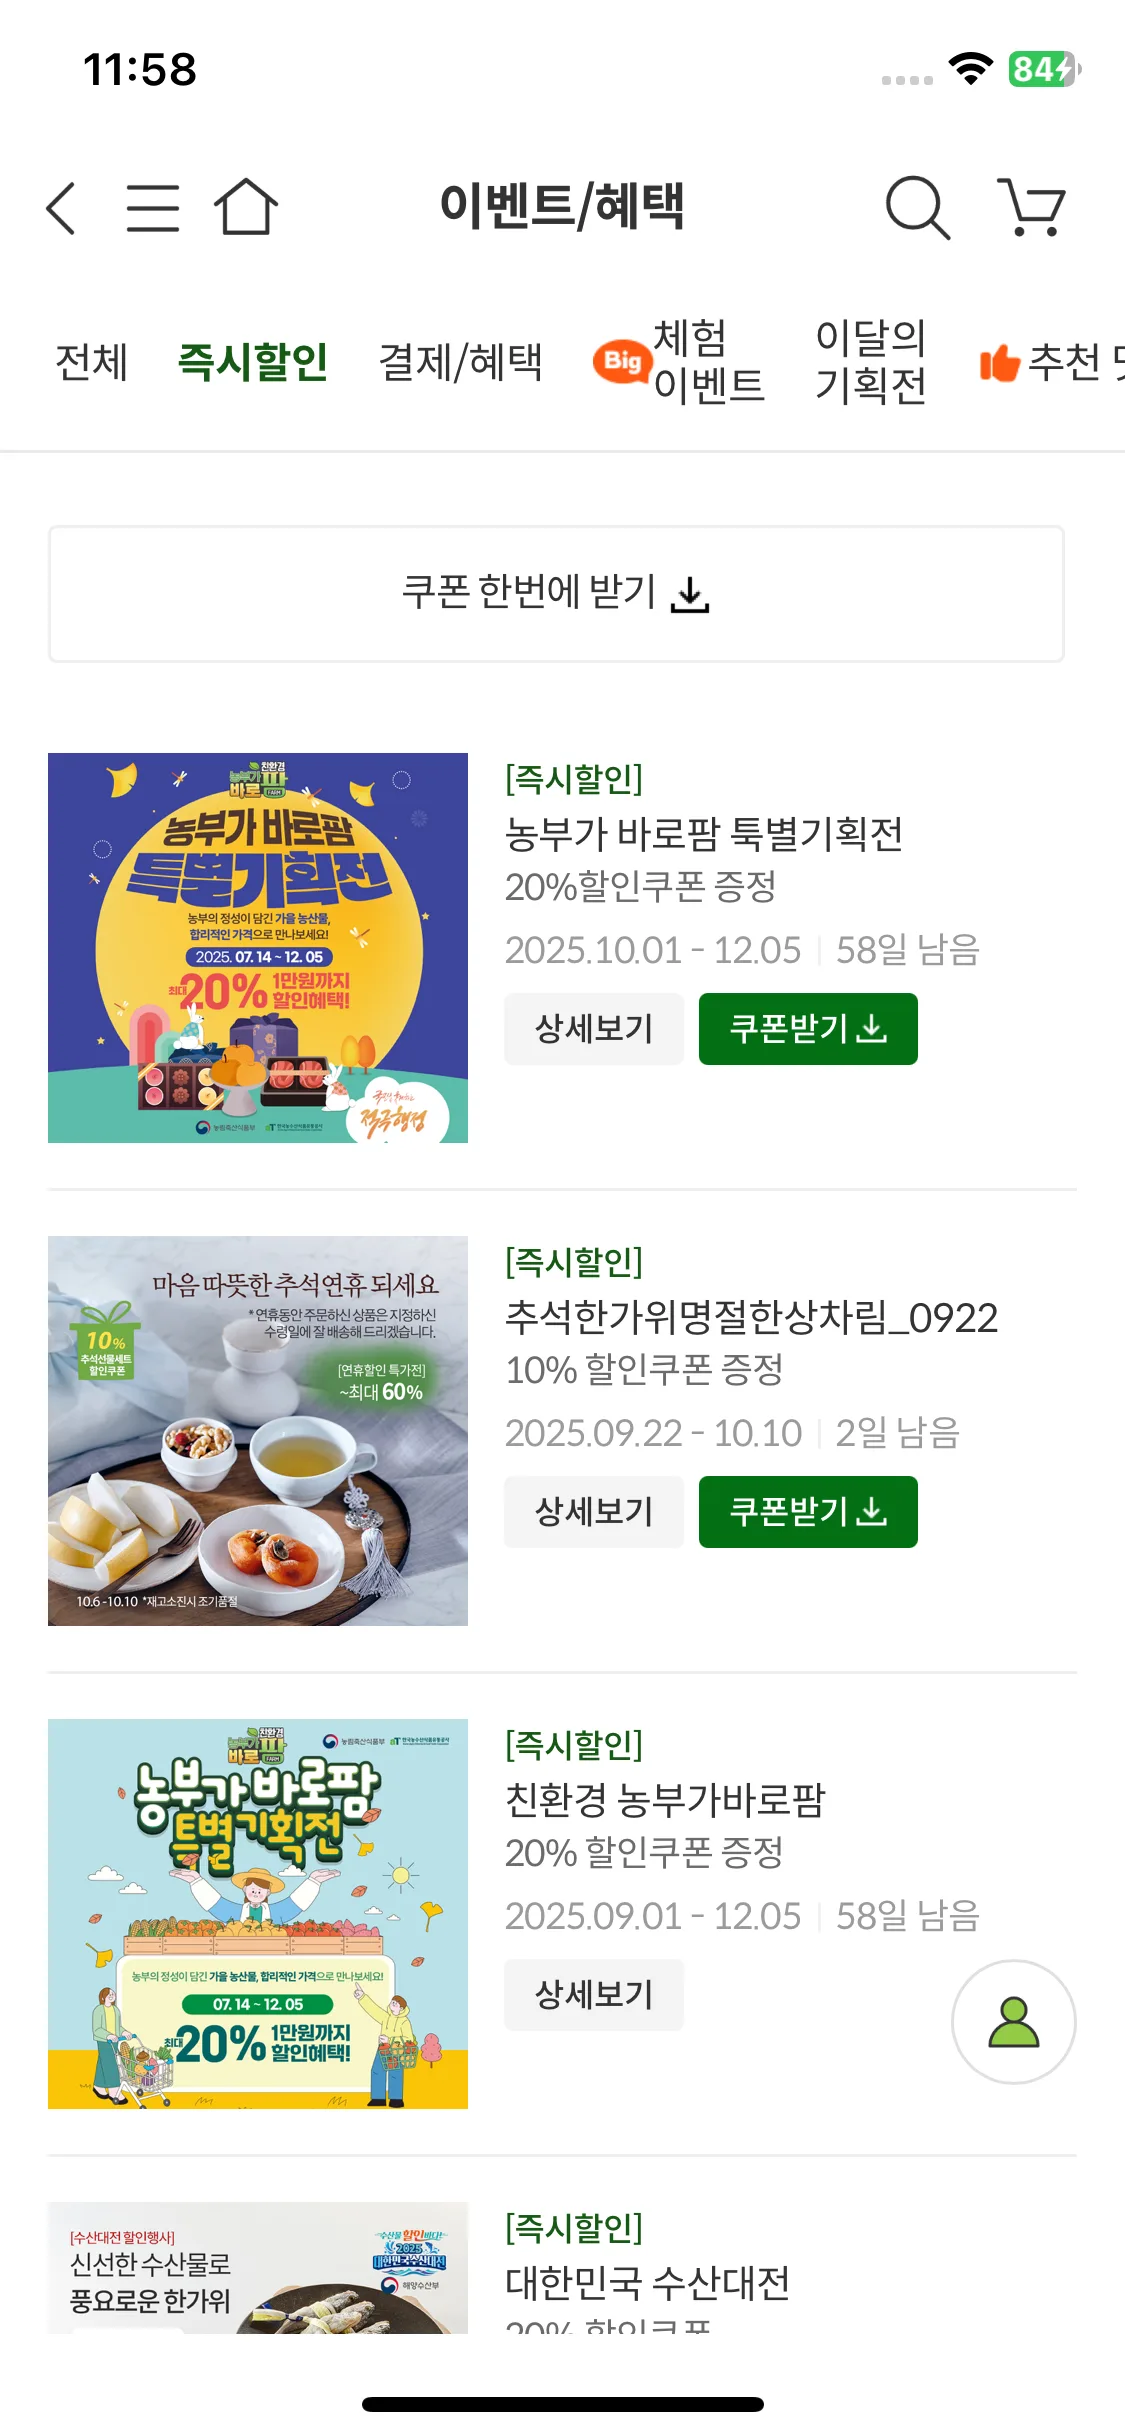Select the 즉시할인 tab
The width and height of the screenshot is (1125, 2436).
click(253, 362)
